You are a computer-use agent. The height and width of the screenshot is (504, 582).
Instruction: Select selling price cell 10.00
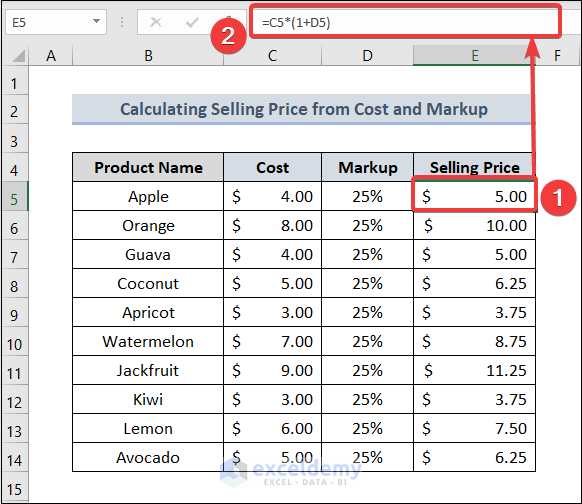click(x=474, y=225)
